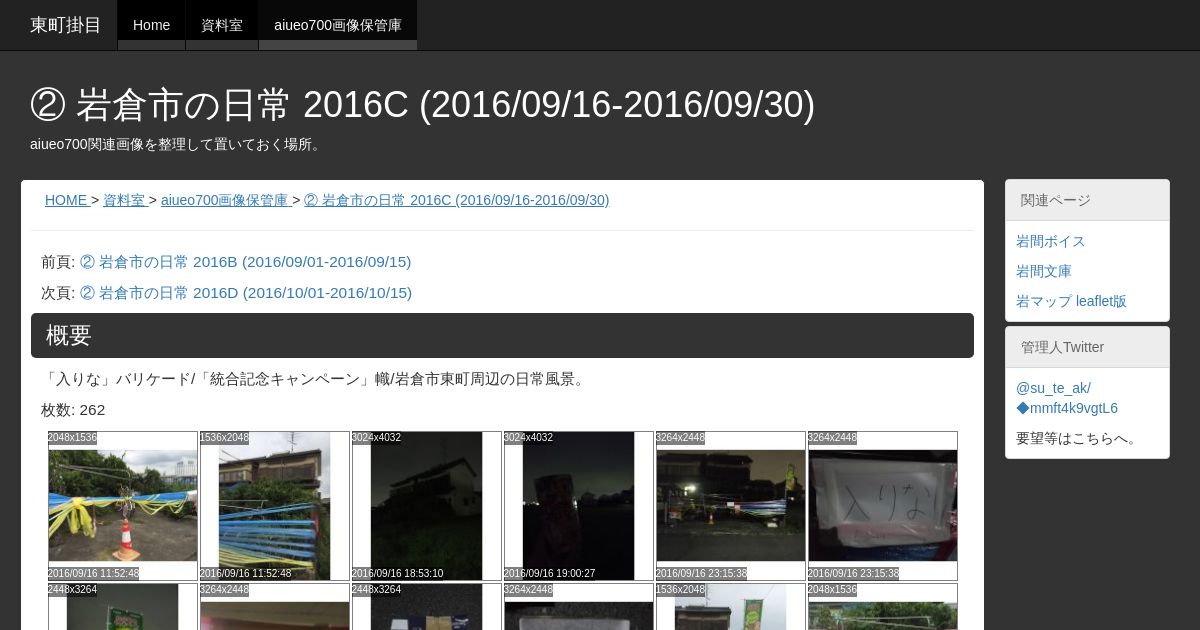The image size is (1200, 630).
Task: Click the 枚数: 262 count text
Action: pos(73,410)
